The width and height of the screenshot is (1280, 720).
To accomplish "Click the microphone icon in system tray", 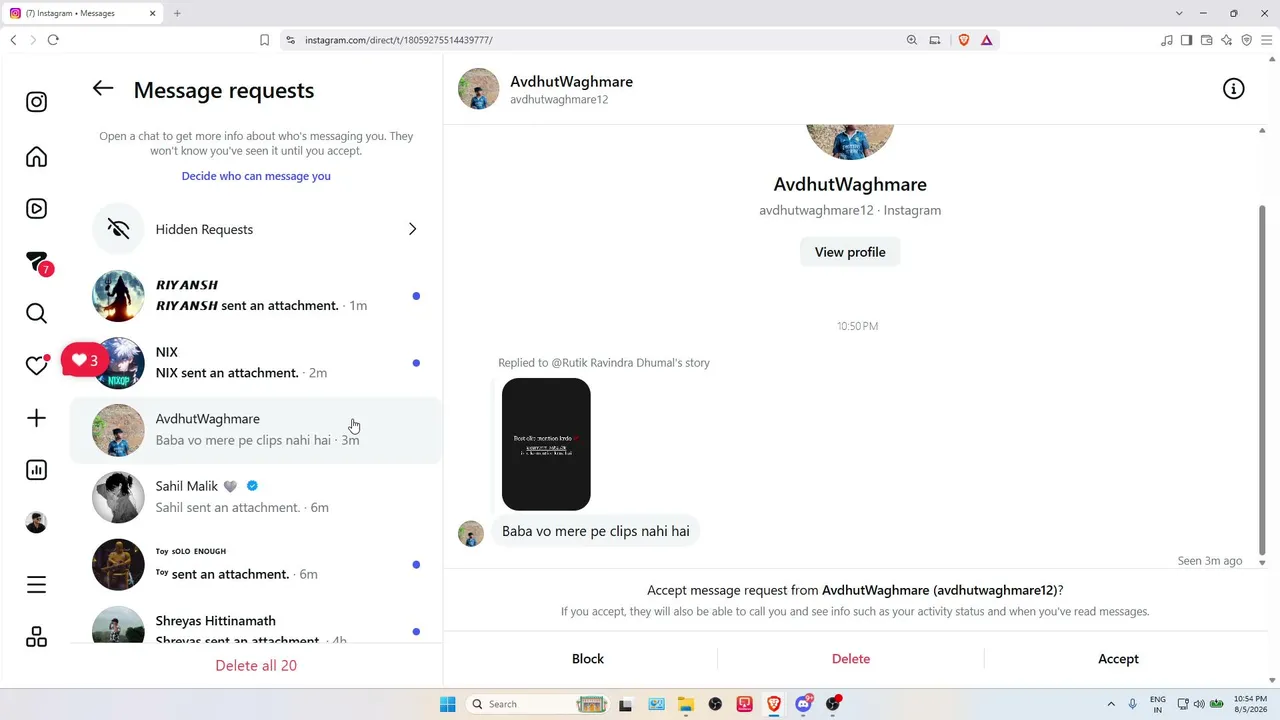I will [x=1133, y=704].
